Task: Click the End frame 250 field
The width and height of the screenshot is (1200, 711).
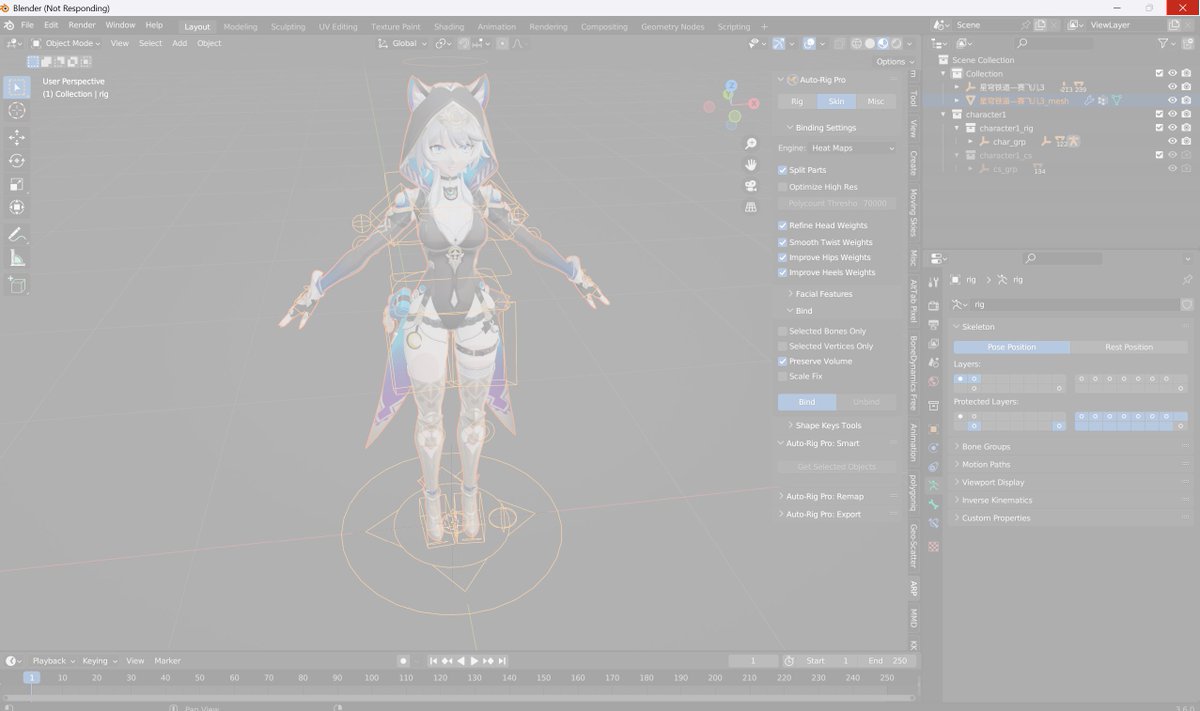Action: pyautogui.click(x=887, y=661)
